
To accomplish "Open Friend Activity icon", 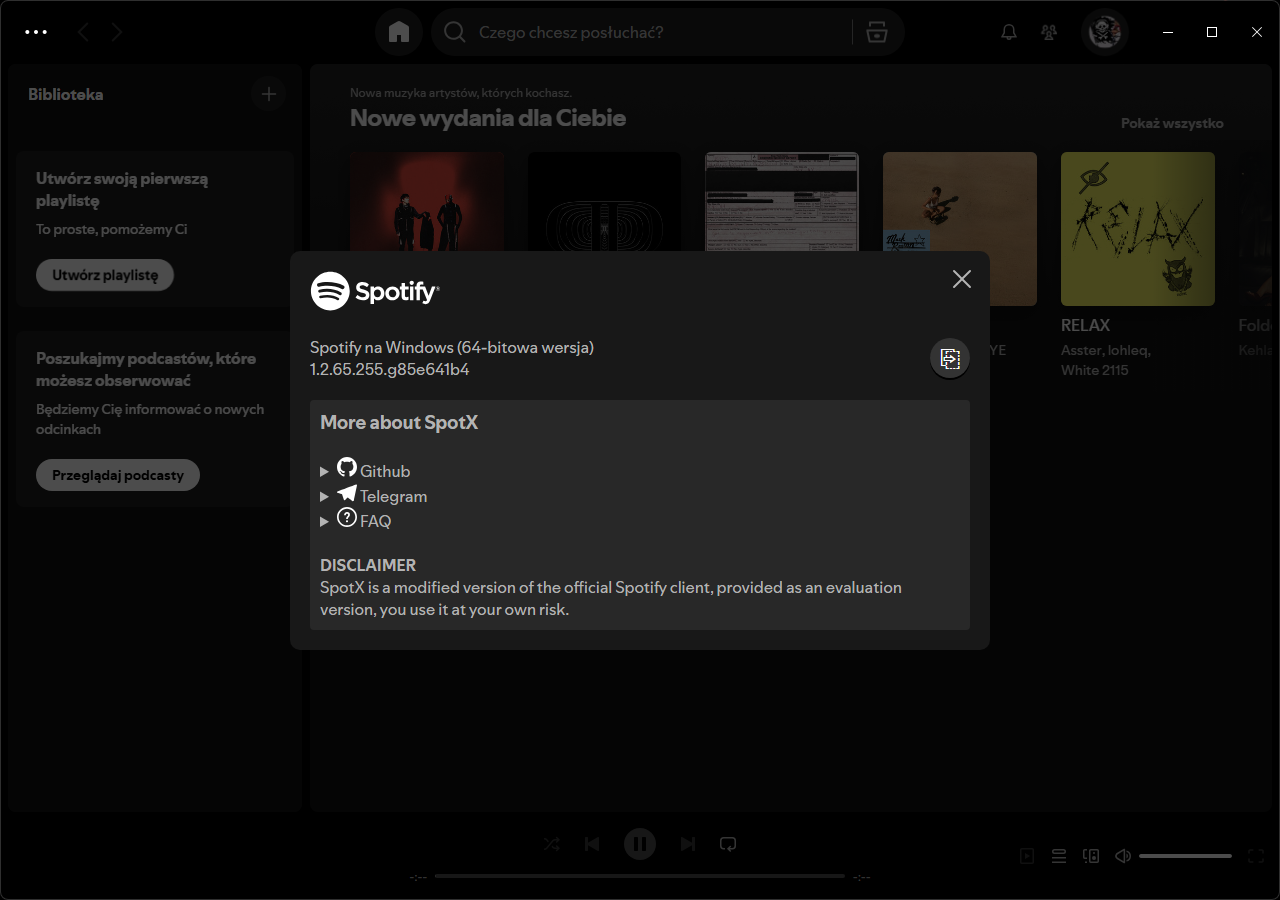I will tap(1049, 32).
